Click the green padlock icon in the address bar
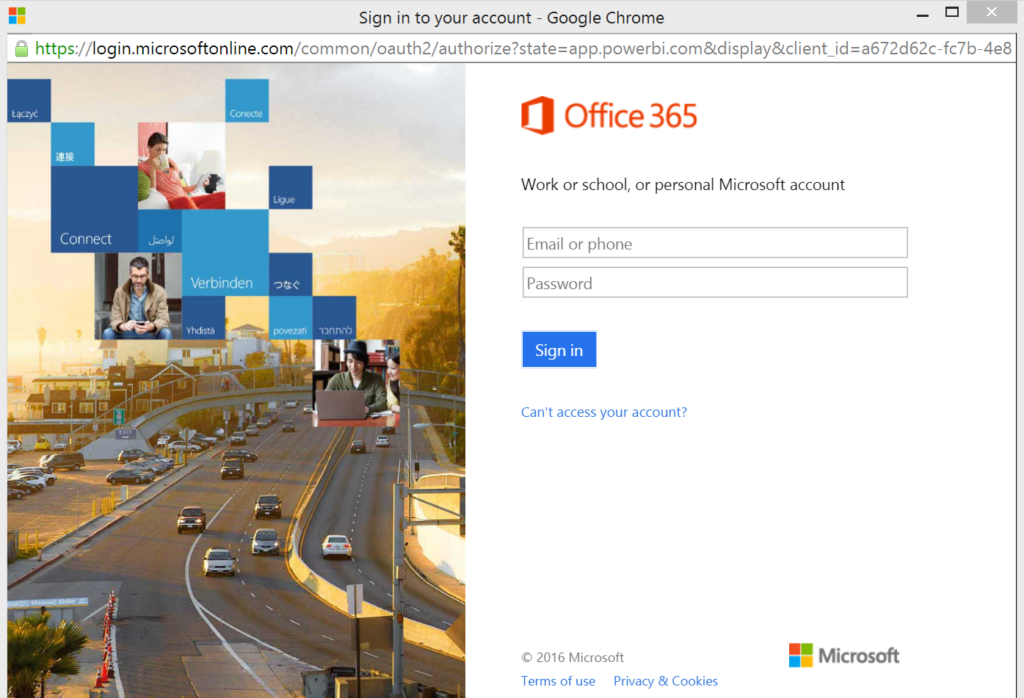 (x=22, y=47)
